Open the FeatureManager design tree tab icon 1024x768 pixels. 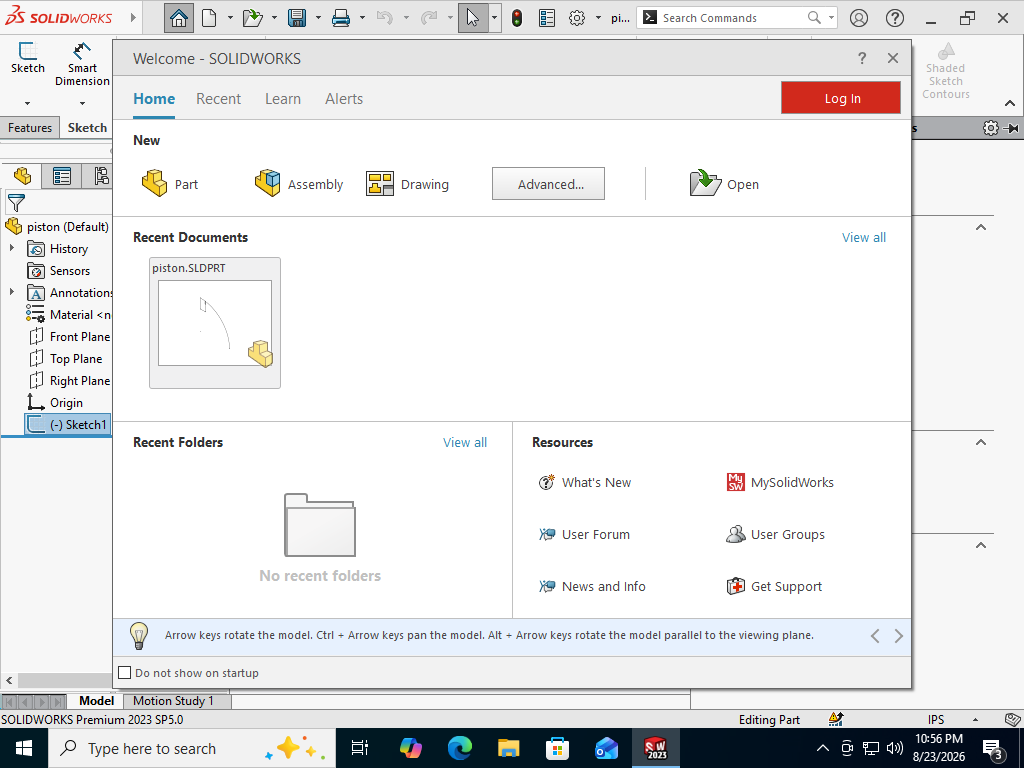click(22, 176)
